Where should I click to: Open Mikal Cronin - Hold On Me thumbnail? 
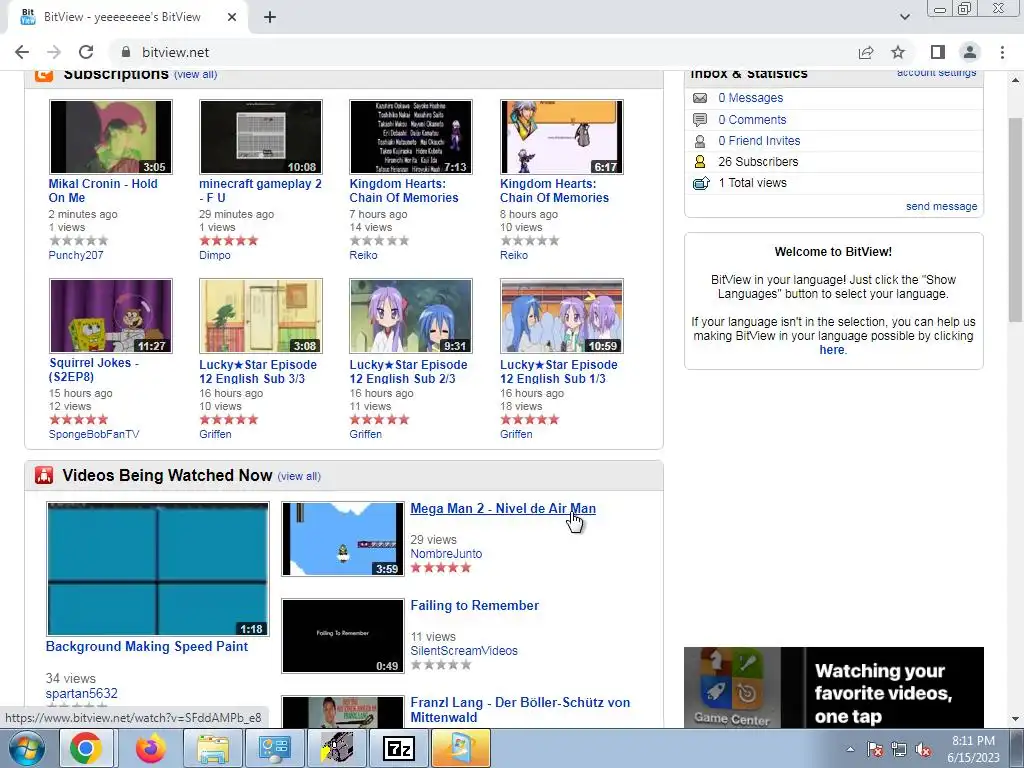point(111,136)
